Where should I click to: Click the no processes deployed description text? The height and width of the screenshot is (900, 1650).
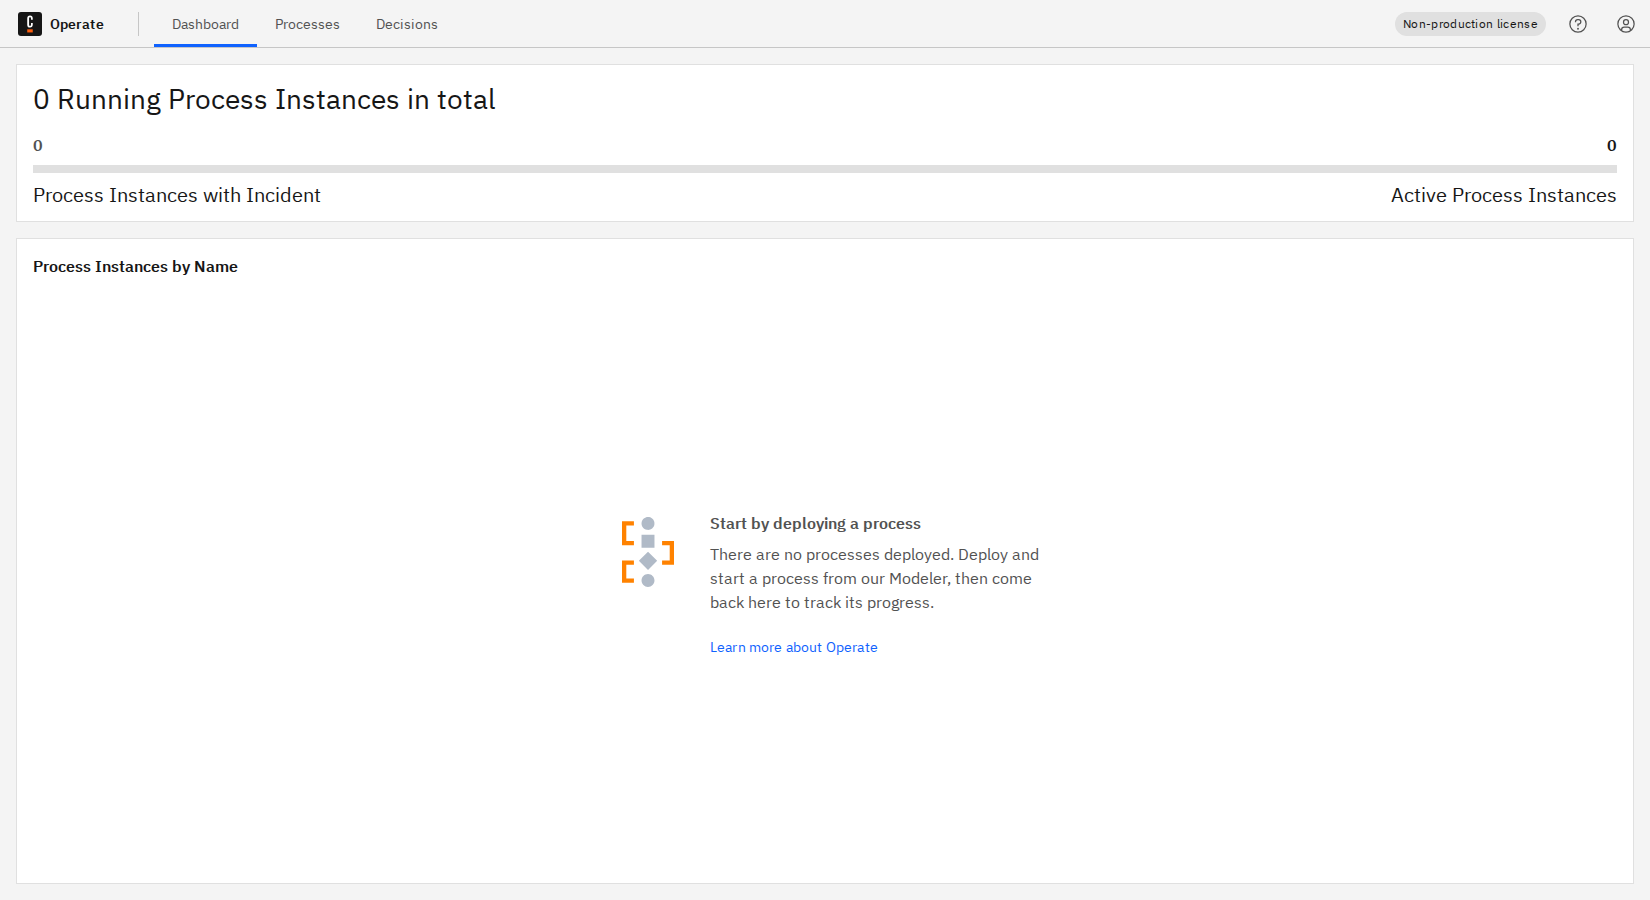874,578
